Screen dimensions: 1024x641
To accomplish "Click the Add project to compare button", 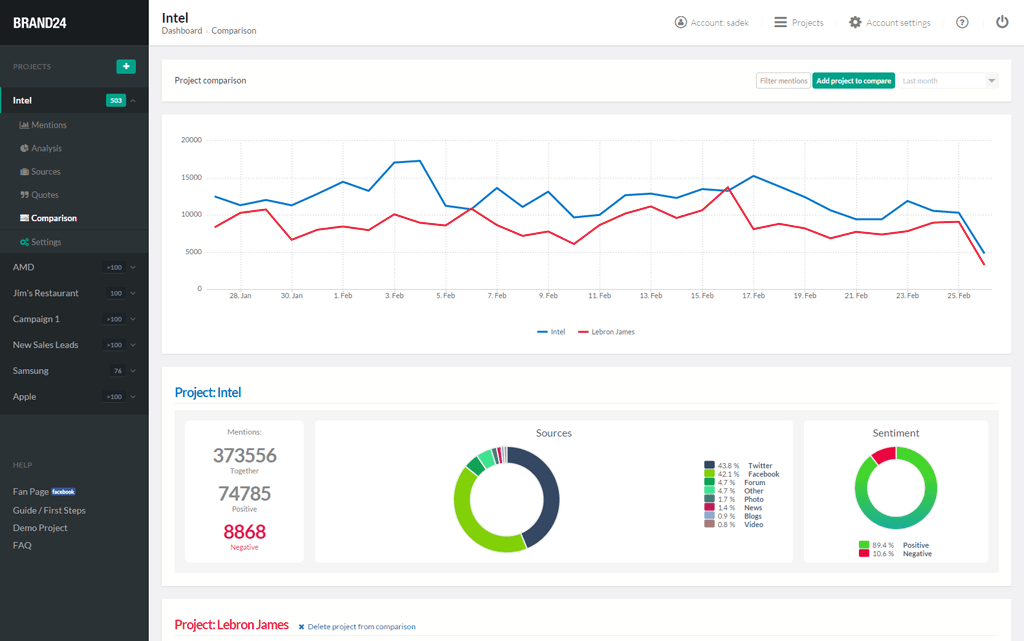I will [853, 81].
